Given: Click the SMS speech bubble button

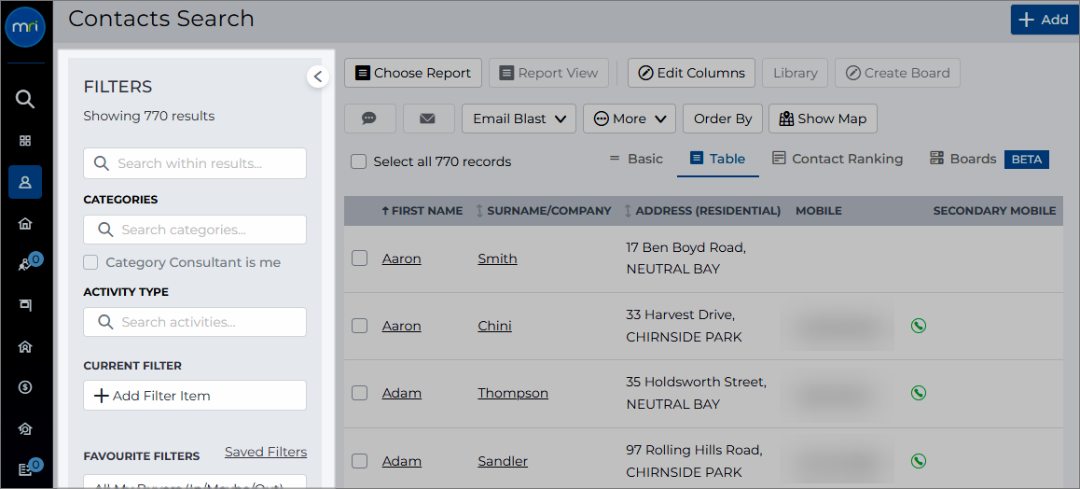Looking at the screenshot, I should coord(369,118).
